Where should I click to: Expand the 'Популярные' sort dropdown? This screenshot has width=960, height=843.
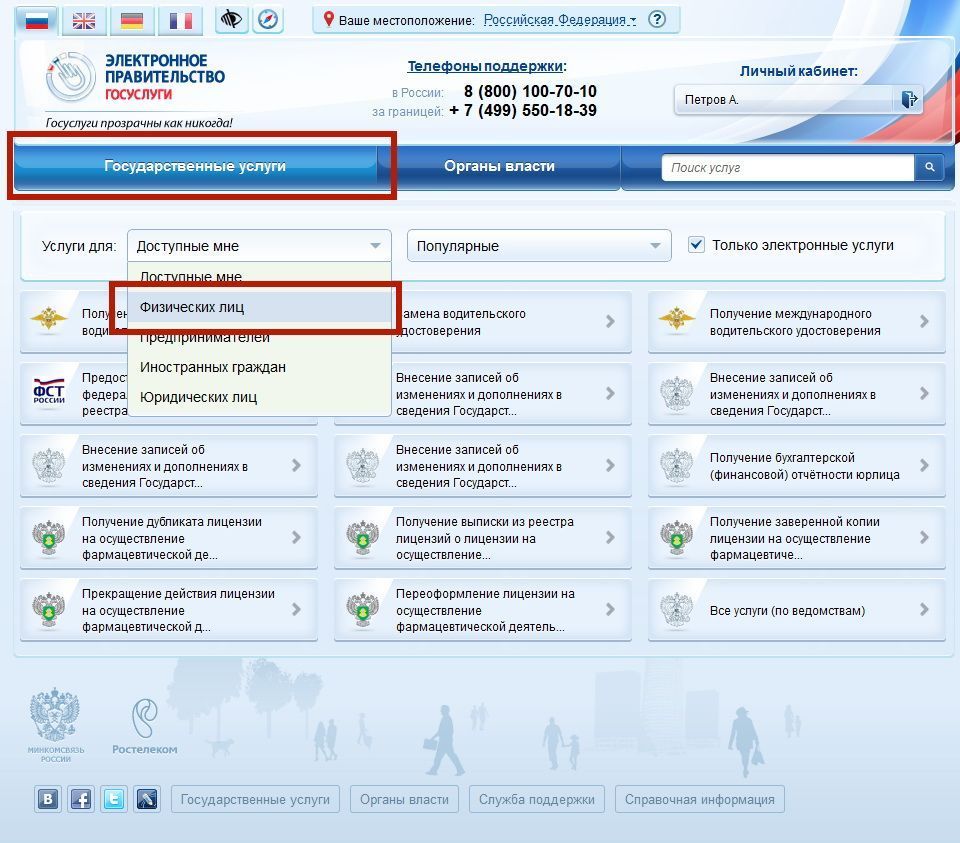pos(538,246)
